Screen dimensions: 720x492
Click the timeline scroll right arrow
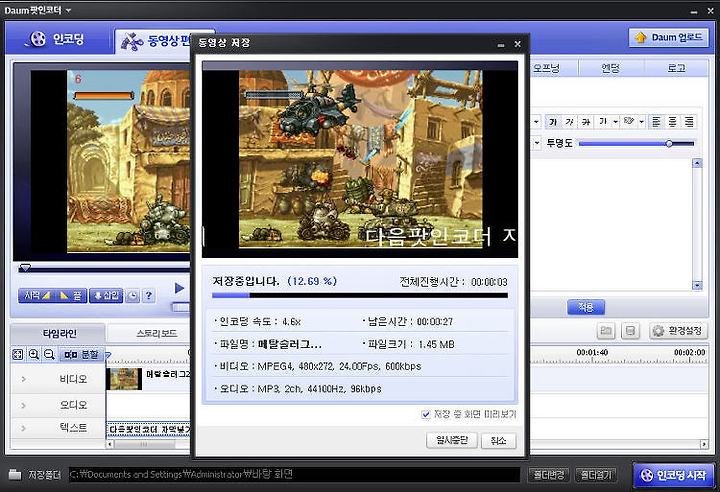point(703,444)
